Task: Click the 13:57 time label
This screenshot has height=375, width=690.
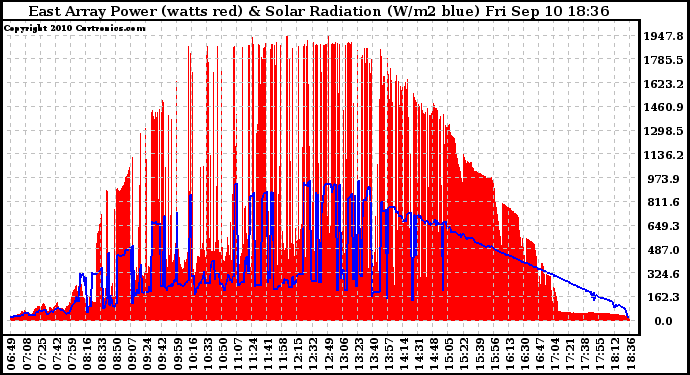Action: coord(388,354)
